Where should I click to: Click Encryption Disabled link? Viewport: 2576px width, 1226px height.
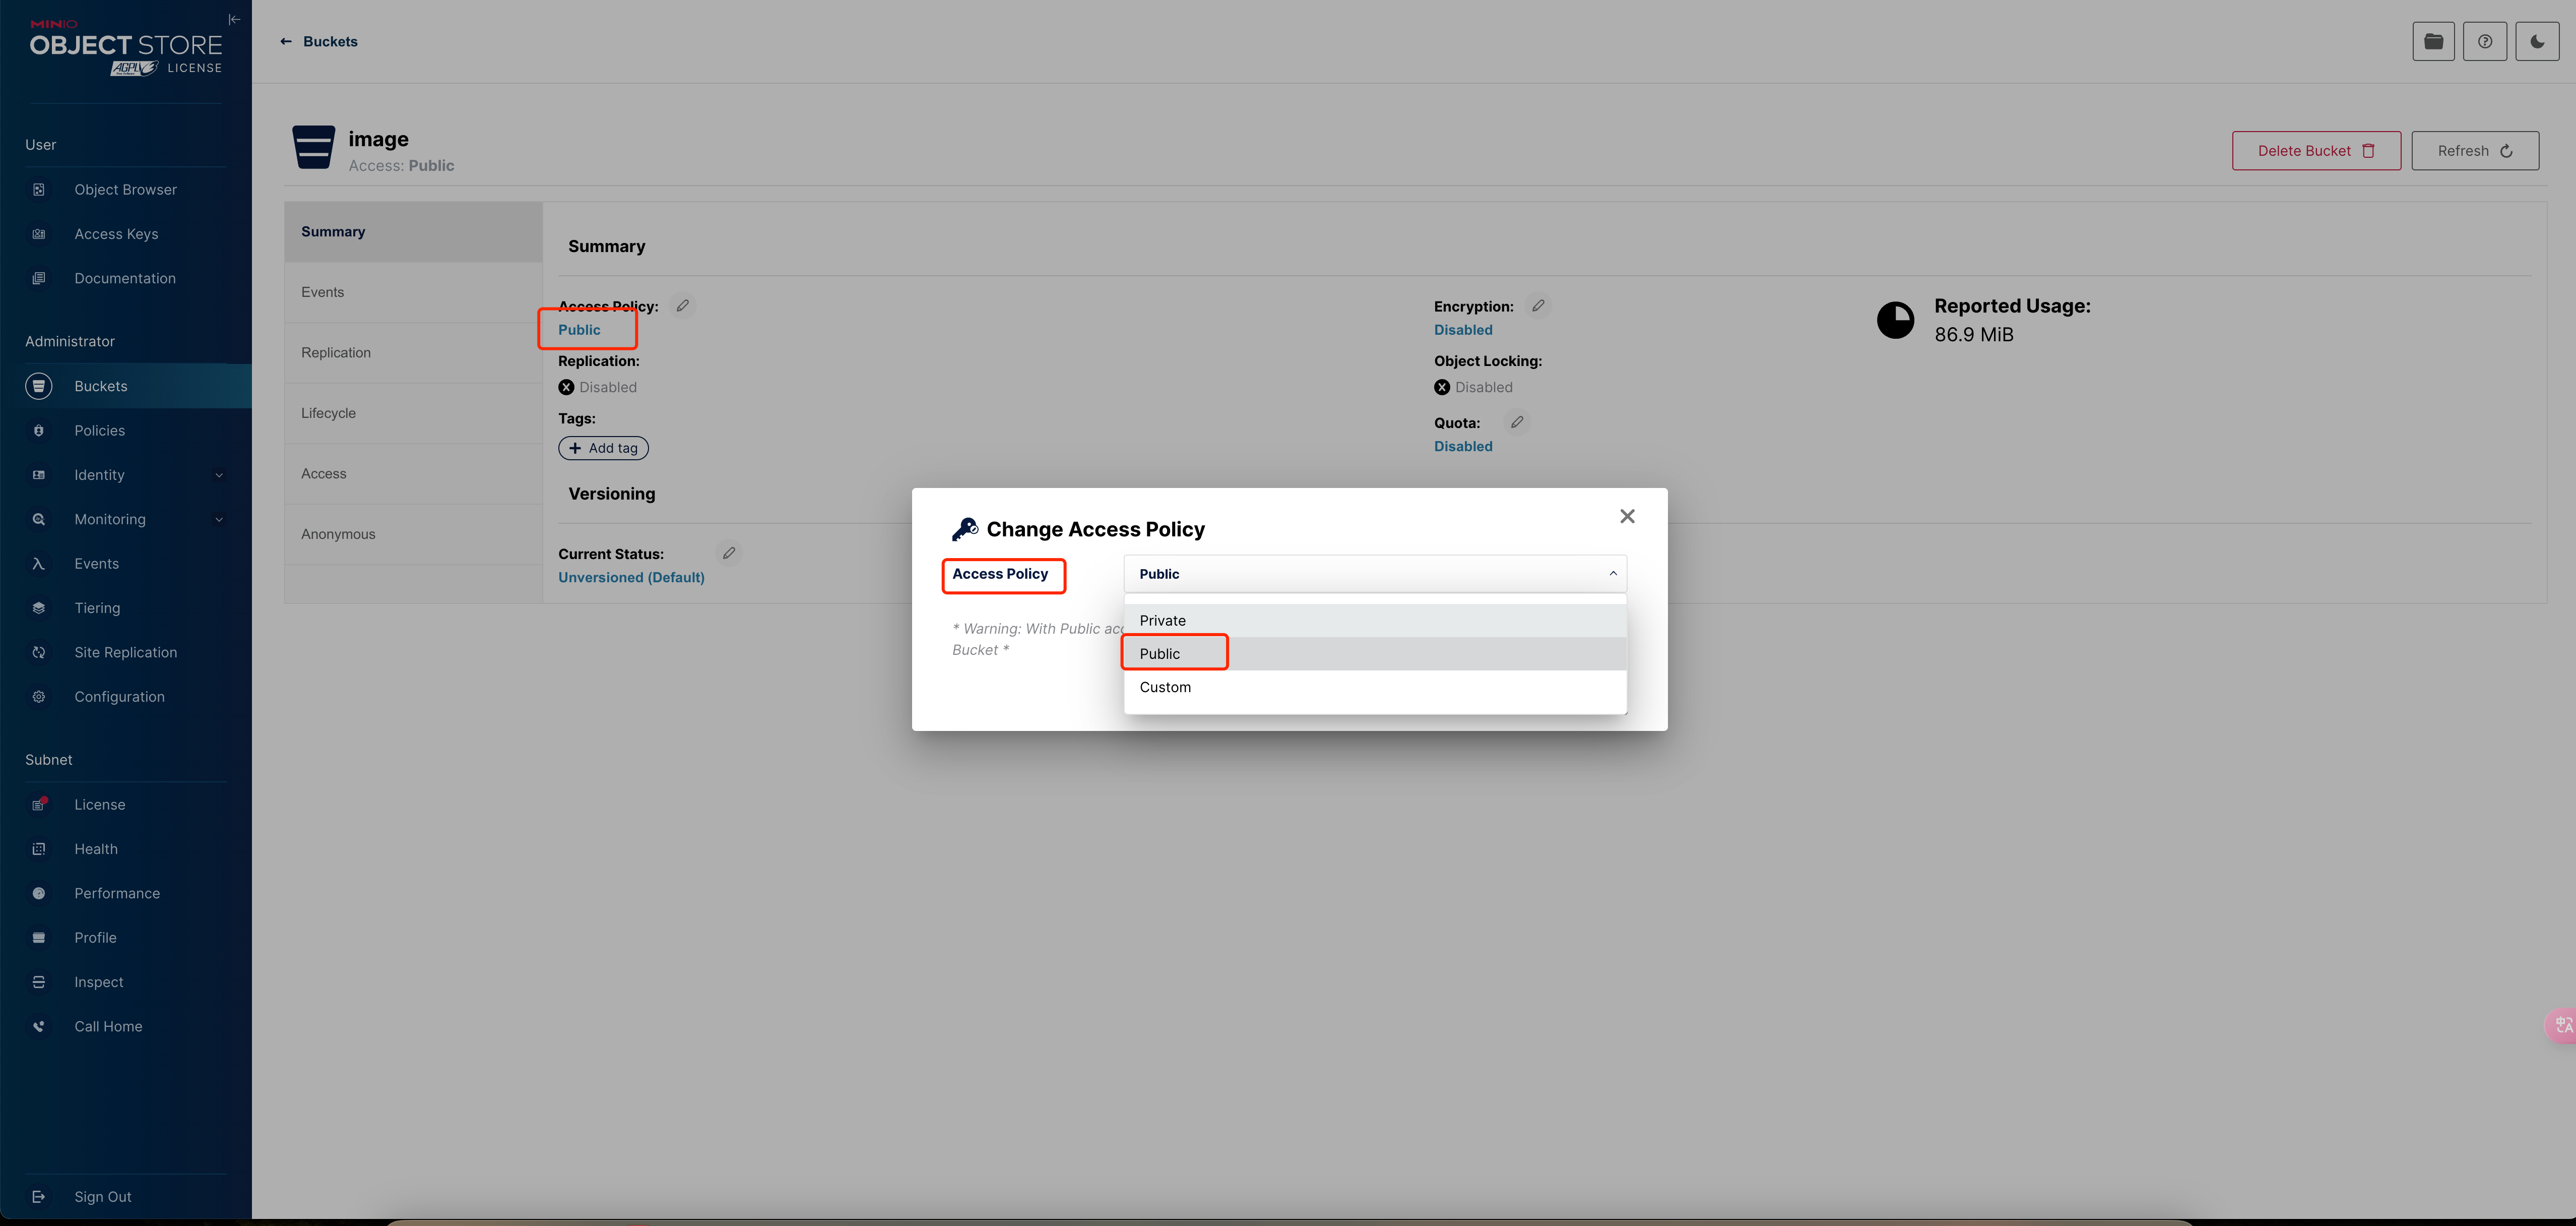pyautogui.click(x=1463, y=330)
